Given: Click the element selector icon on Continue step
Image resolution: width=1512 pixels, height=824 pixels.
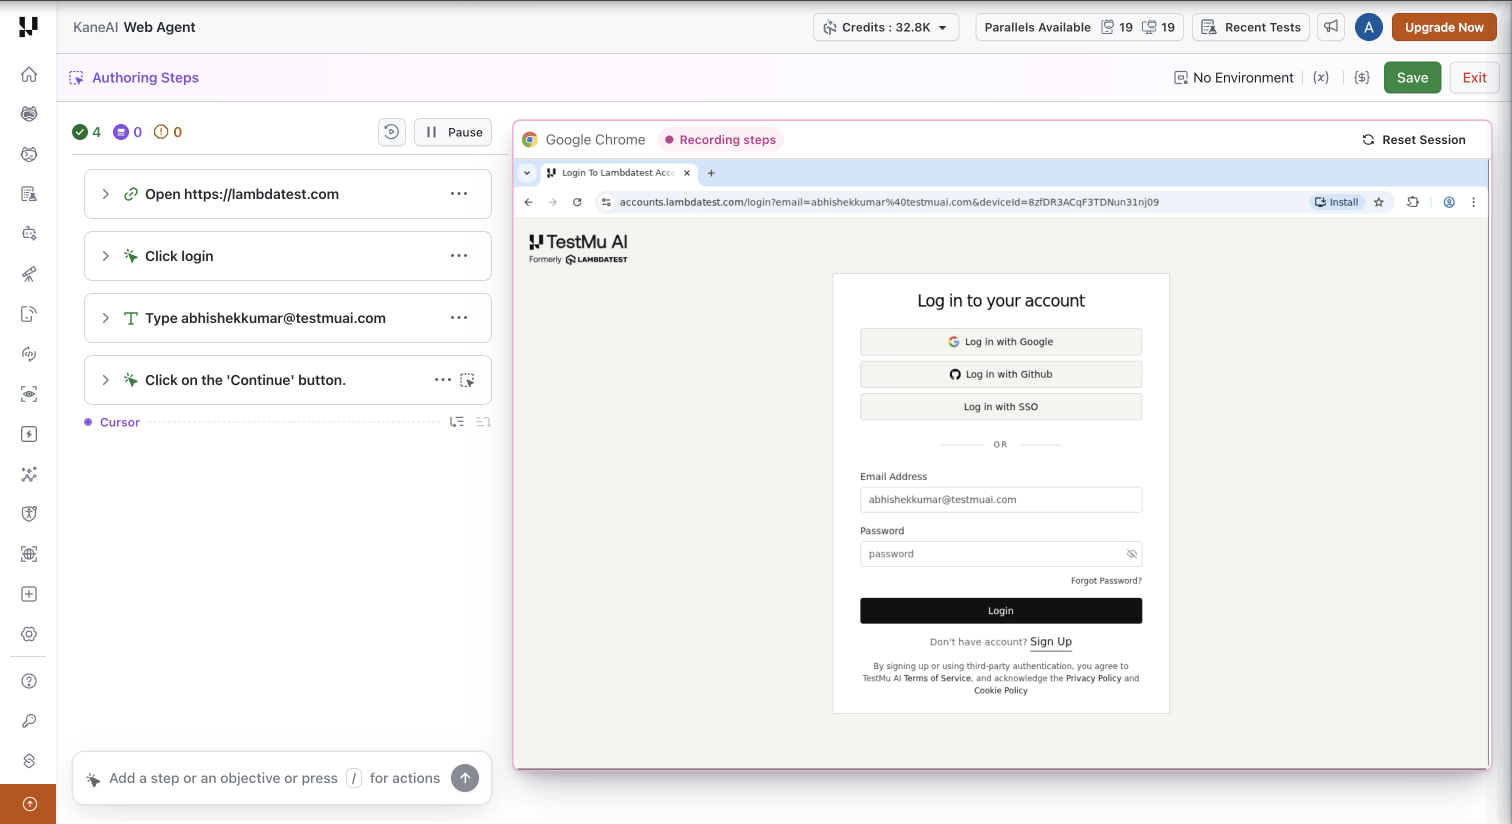Looking at the screenshot, I should [467, 380].
